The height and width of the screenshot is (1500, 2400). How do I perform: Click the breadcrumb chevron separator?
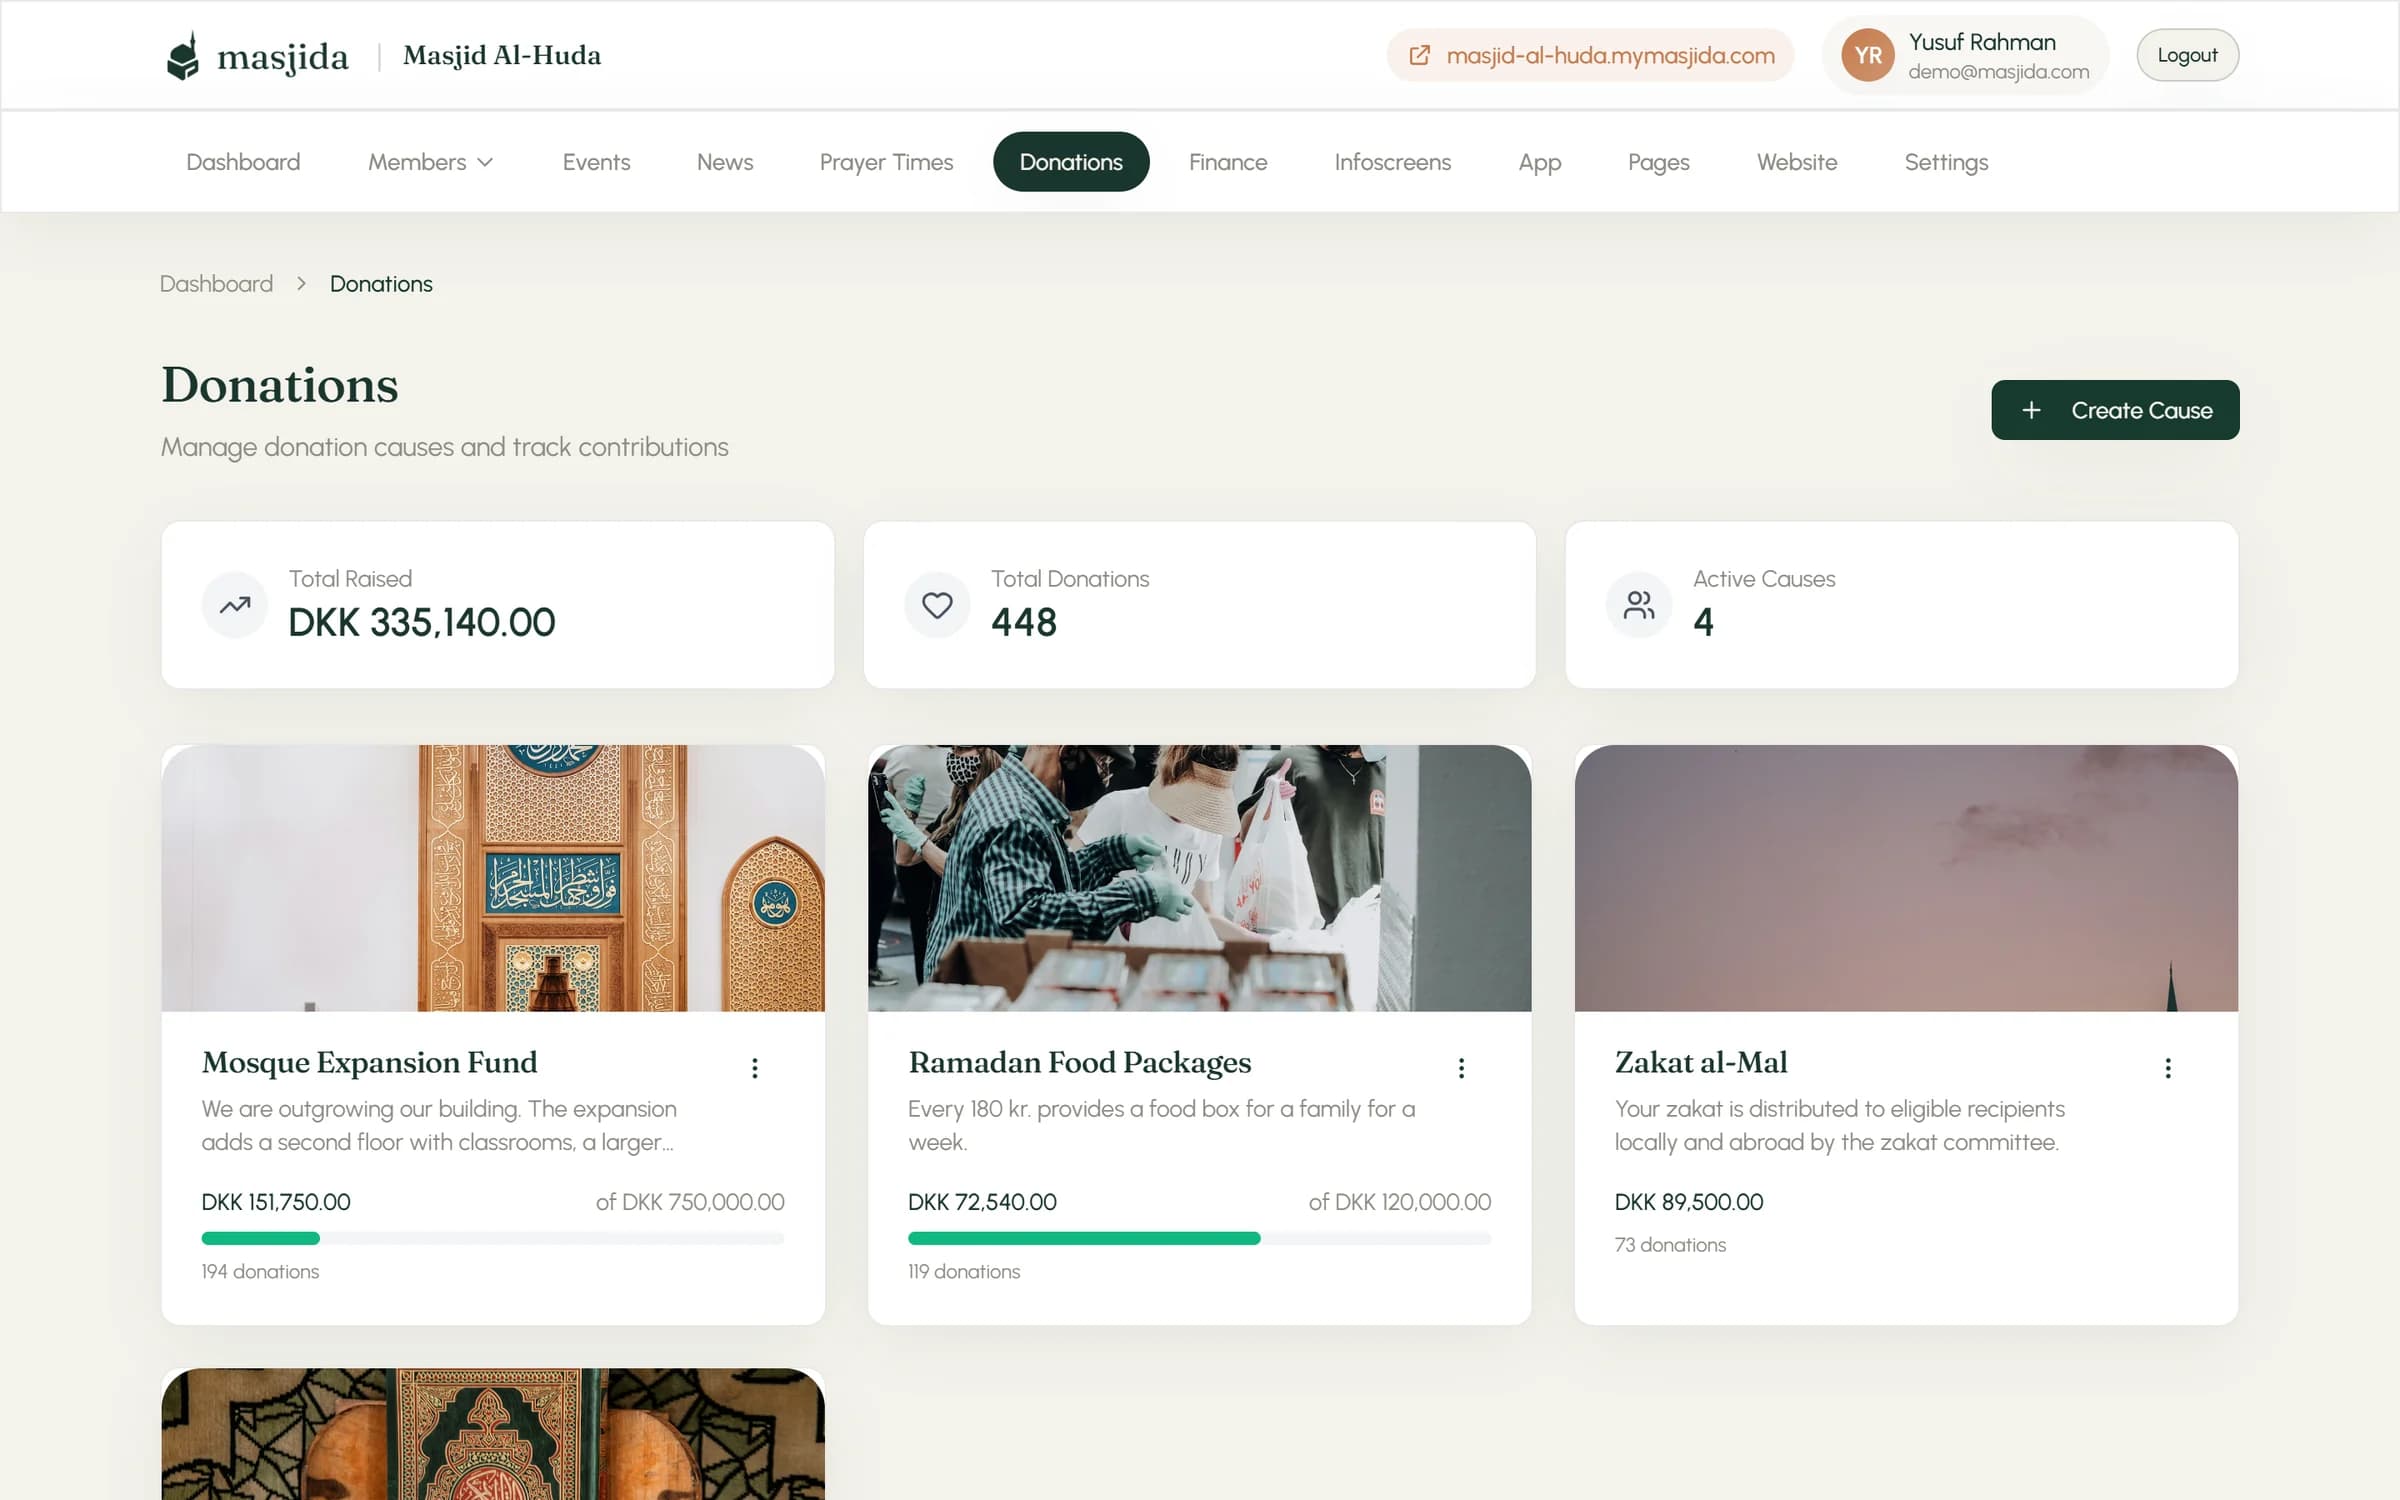click(x=301, y=284)
